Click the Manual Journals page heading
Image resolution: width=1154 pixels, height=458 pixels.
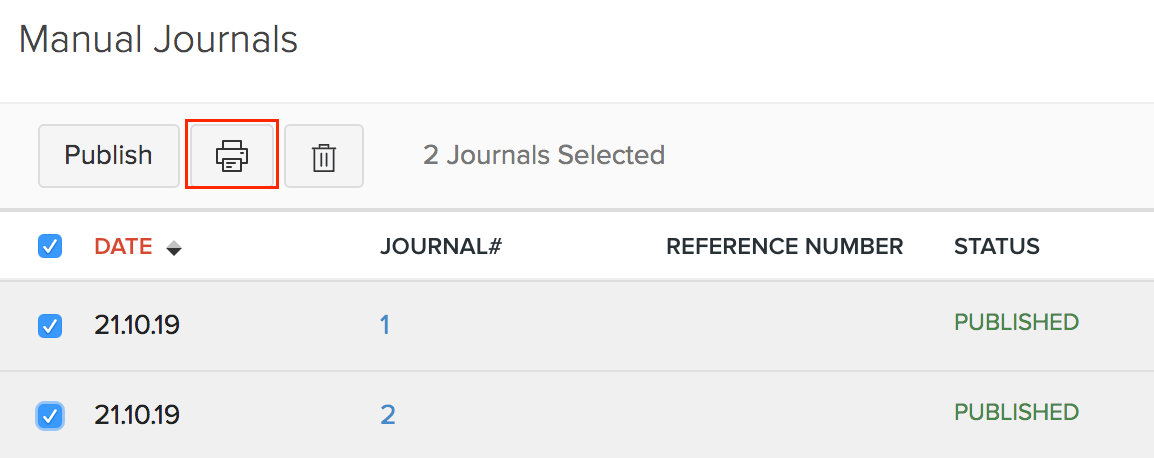pyautogui.click(x=158, y=40)
